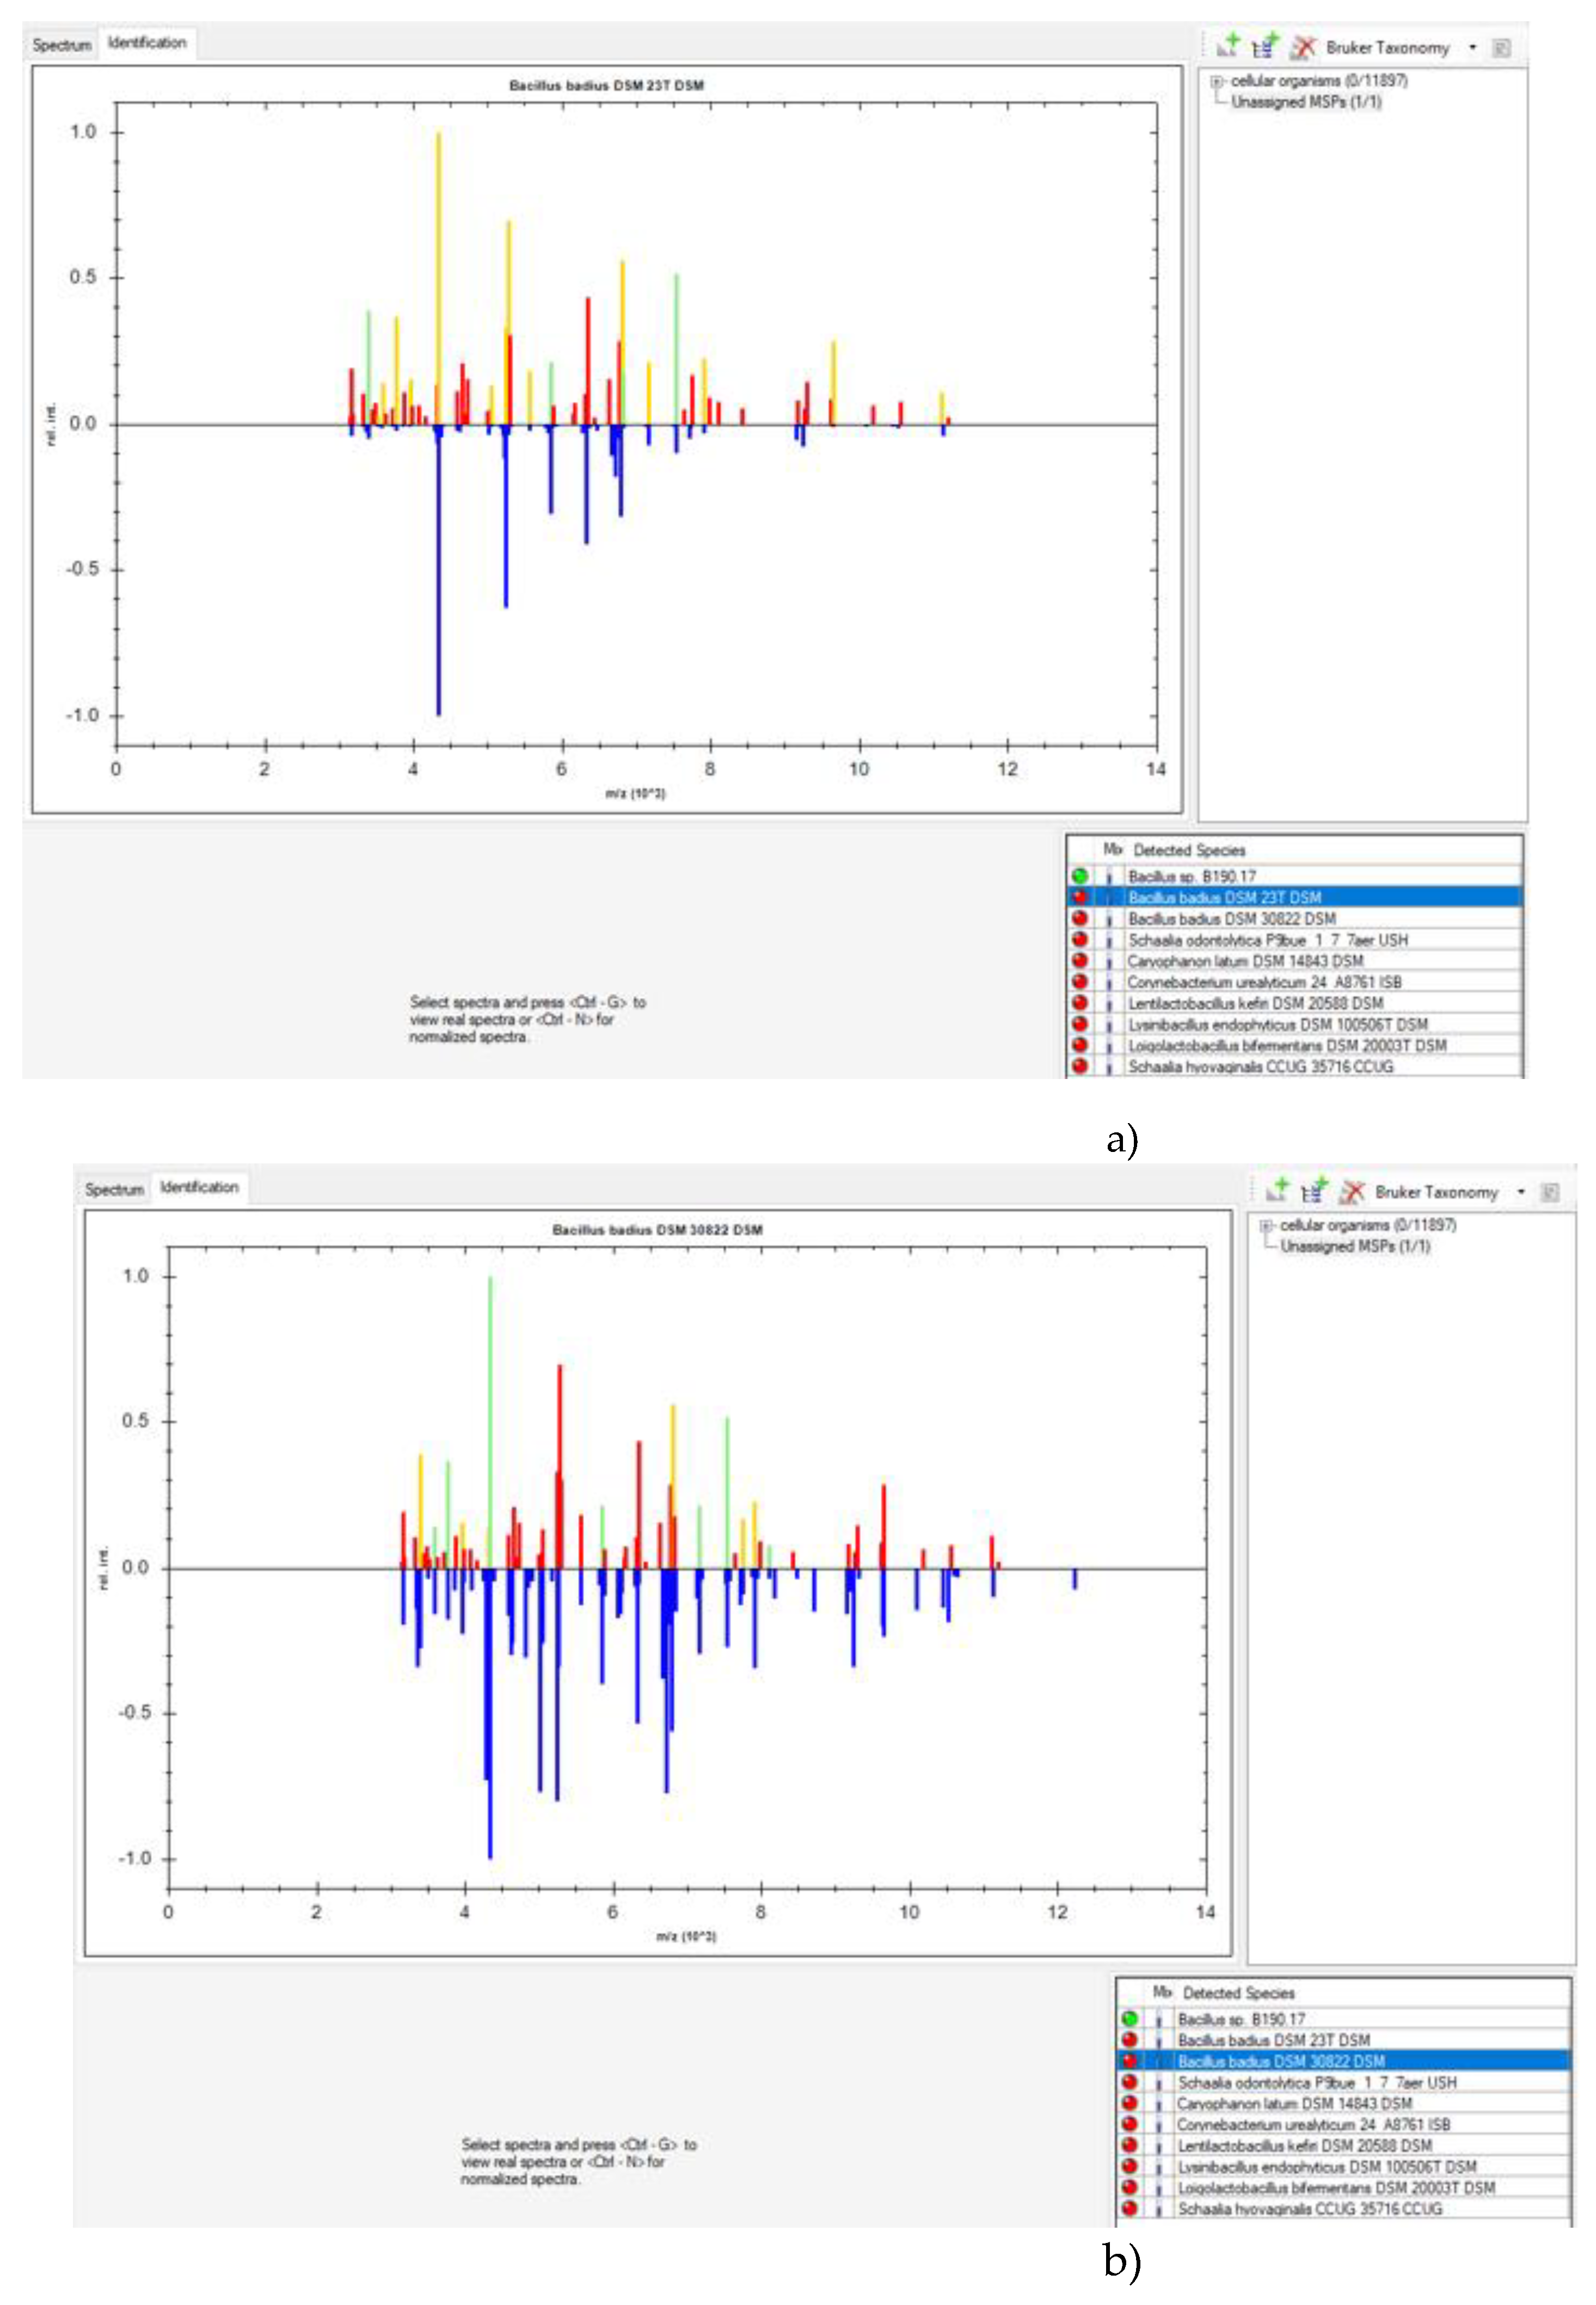This screenshot has width=1596, height=2305.
Task: Select Schaalia hyovaginalis CCUG 35716 row in lower list
Action: click(1310, 2208)
